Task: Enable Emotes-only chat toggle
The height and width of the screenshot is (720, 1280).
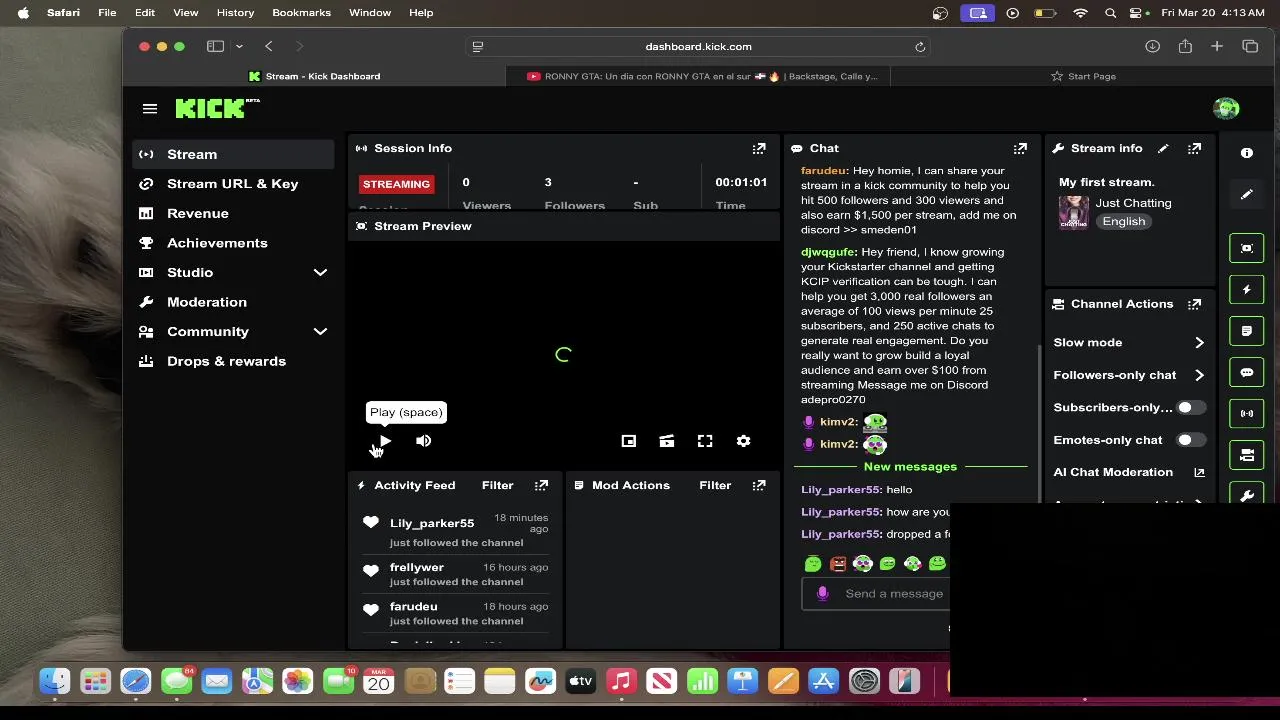Action: point(1190,440)
